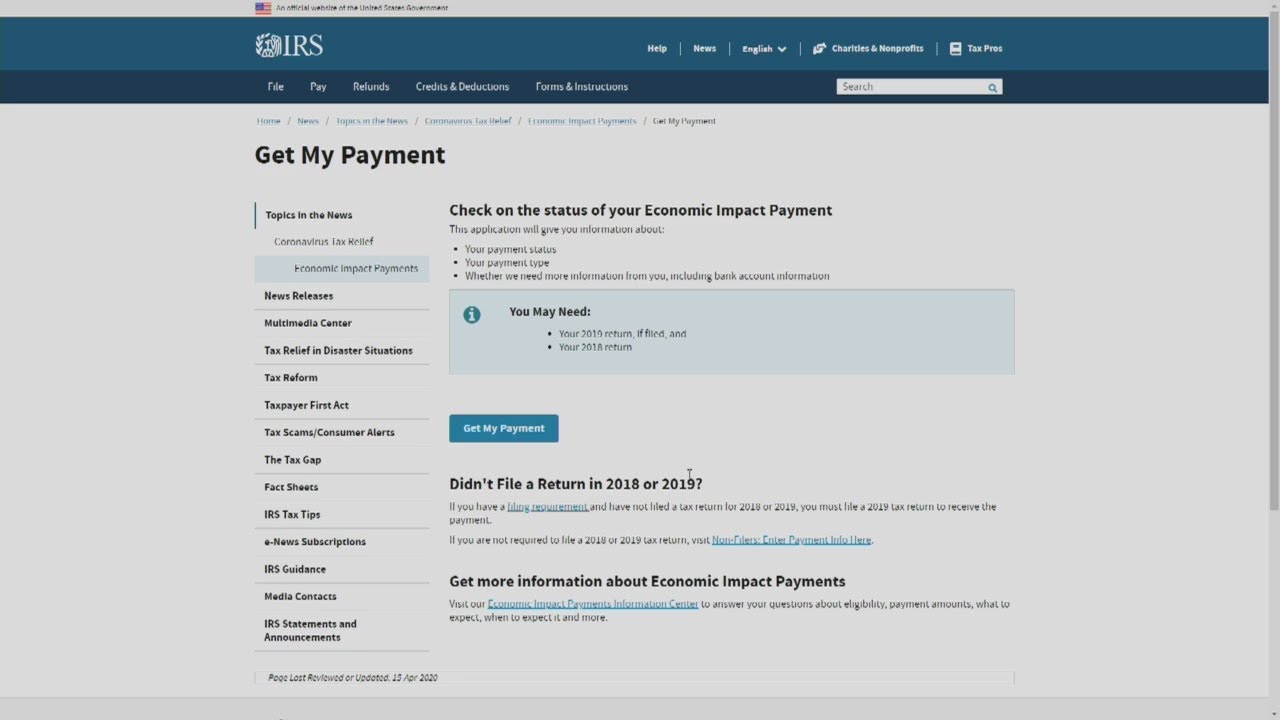Click the Topics in the News breadcrumb

(x=372, y=121)
